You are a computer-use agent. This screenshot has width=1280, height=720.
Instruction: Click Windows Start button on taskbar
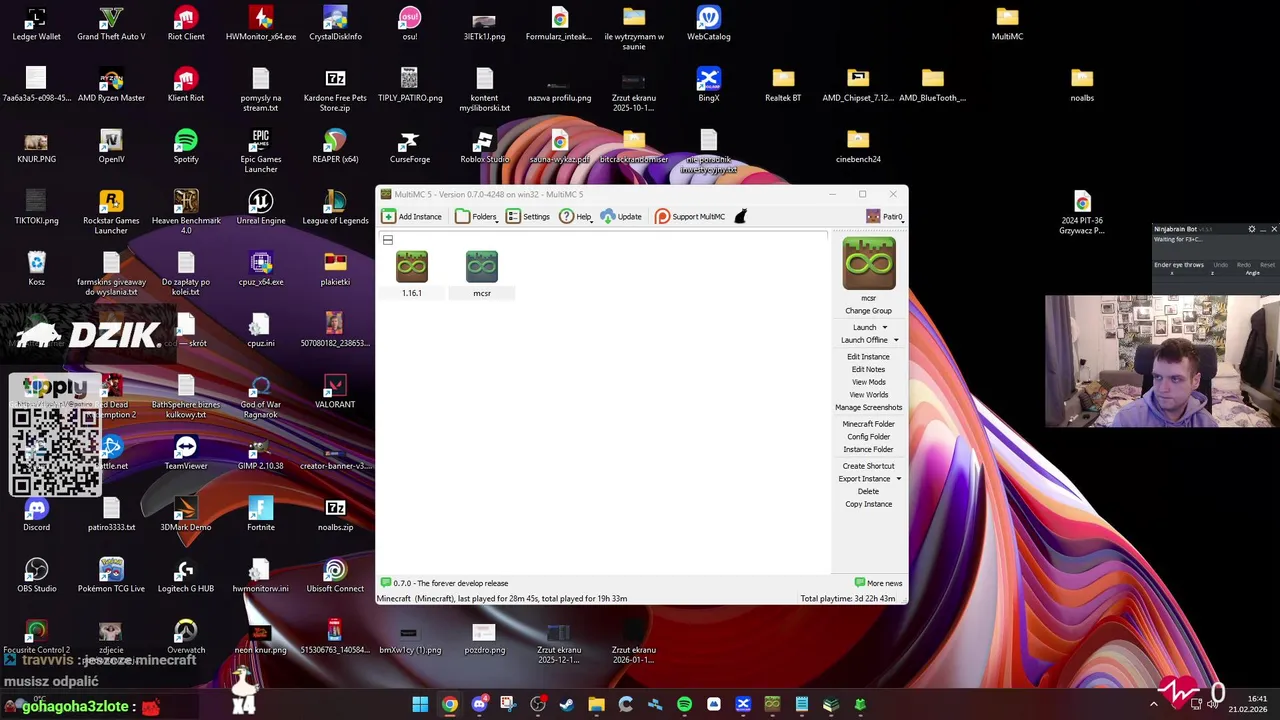[420, 704]
